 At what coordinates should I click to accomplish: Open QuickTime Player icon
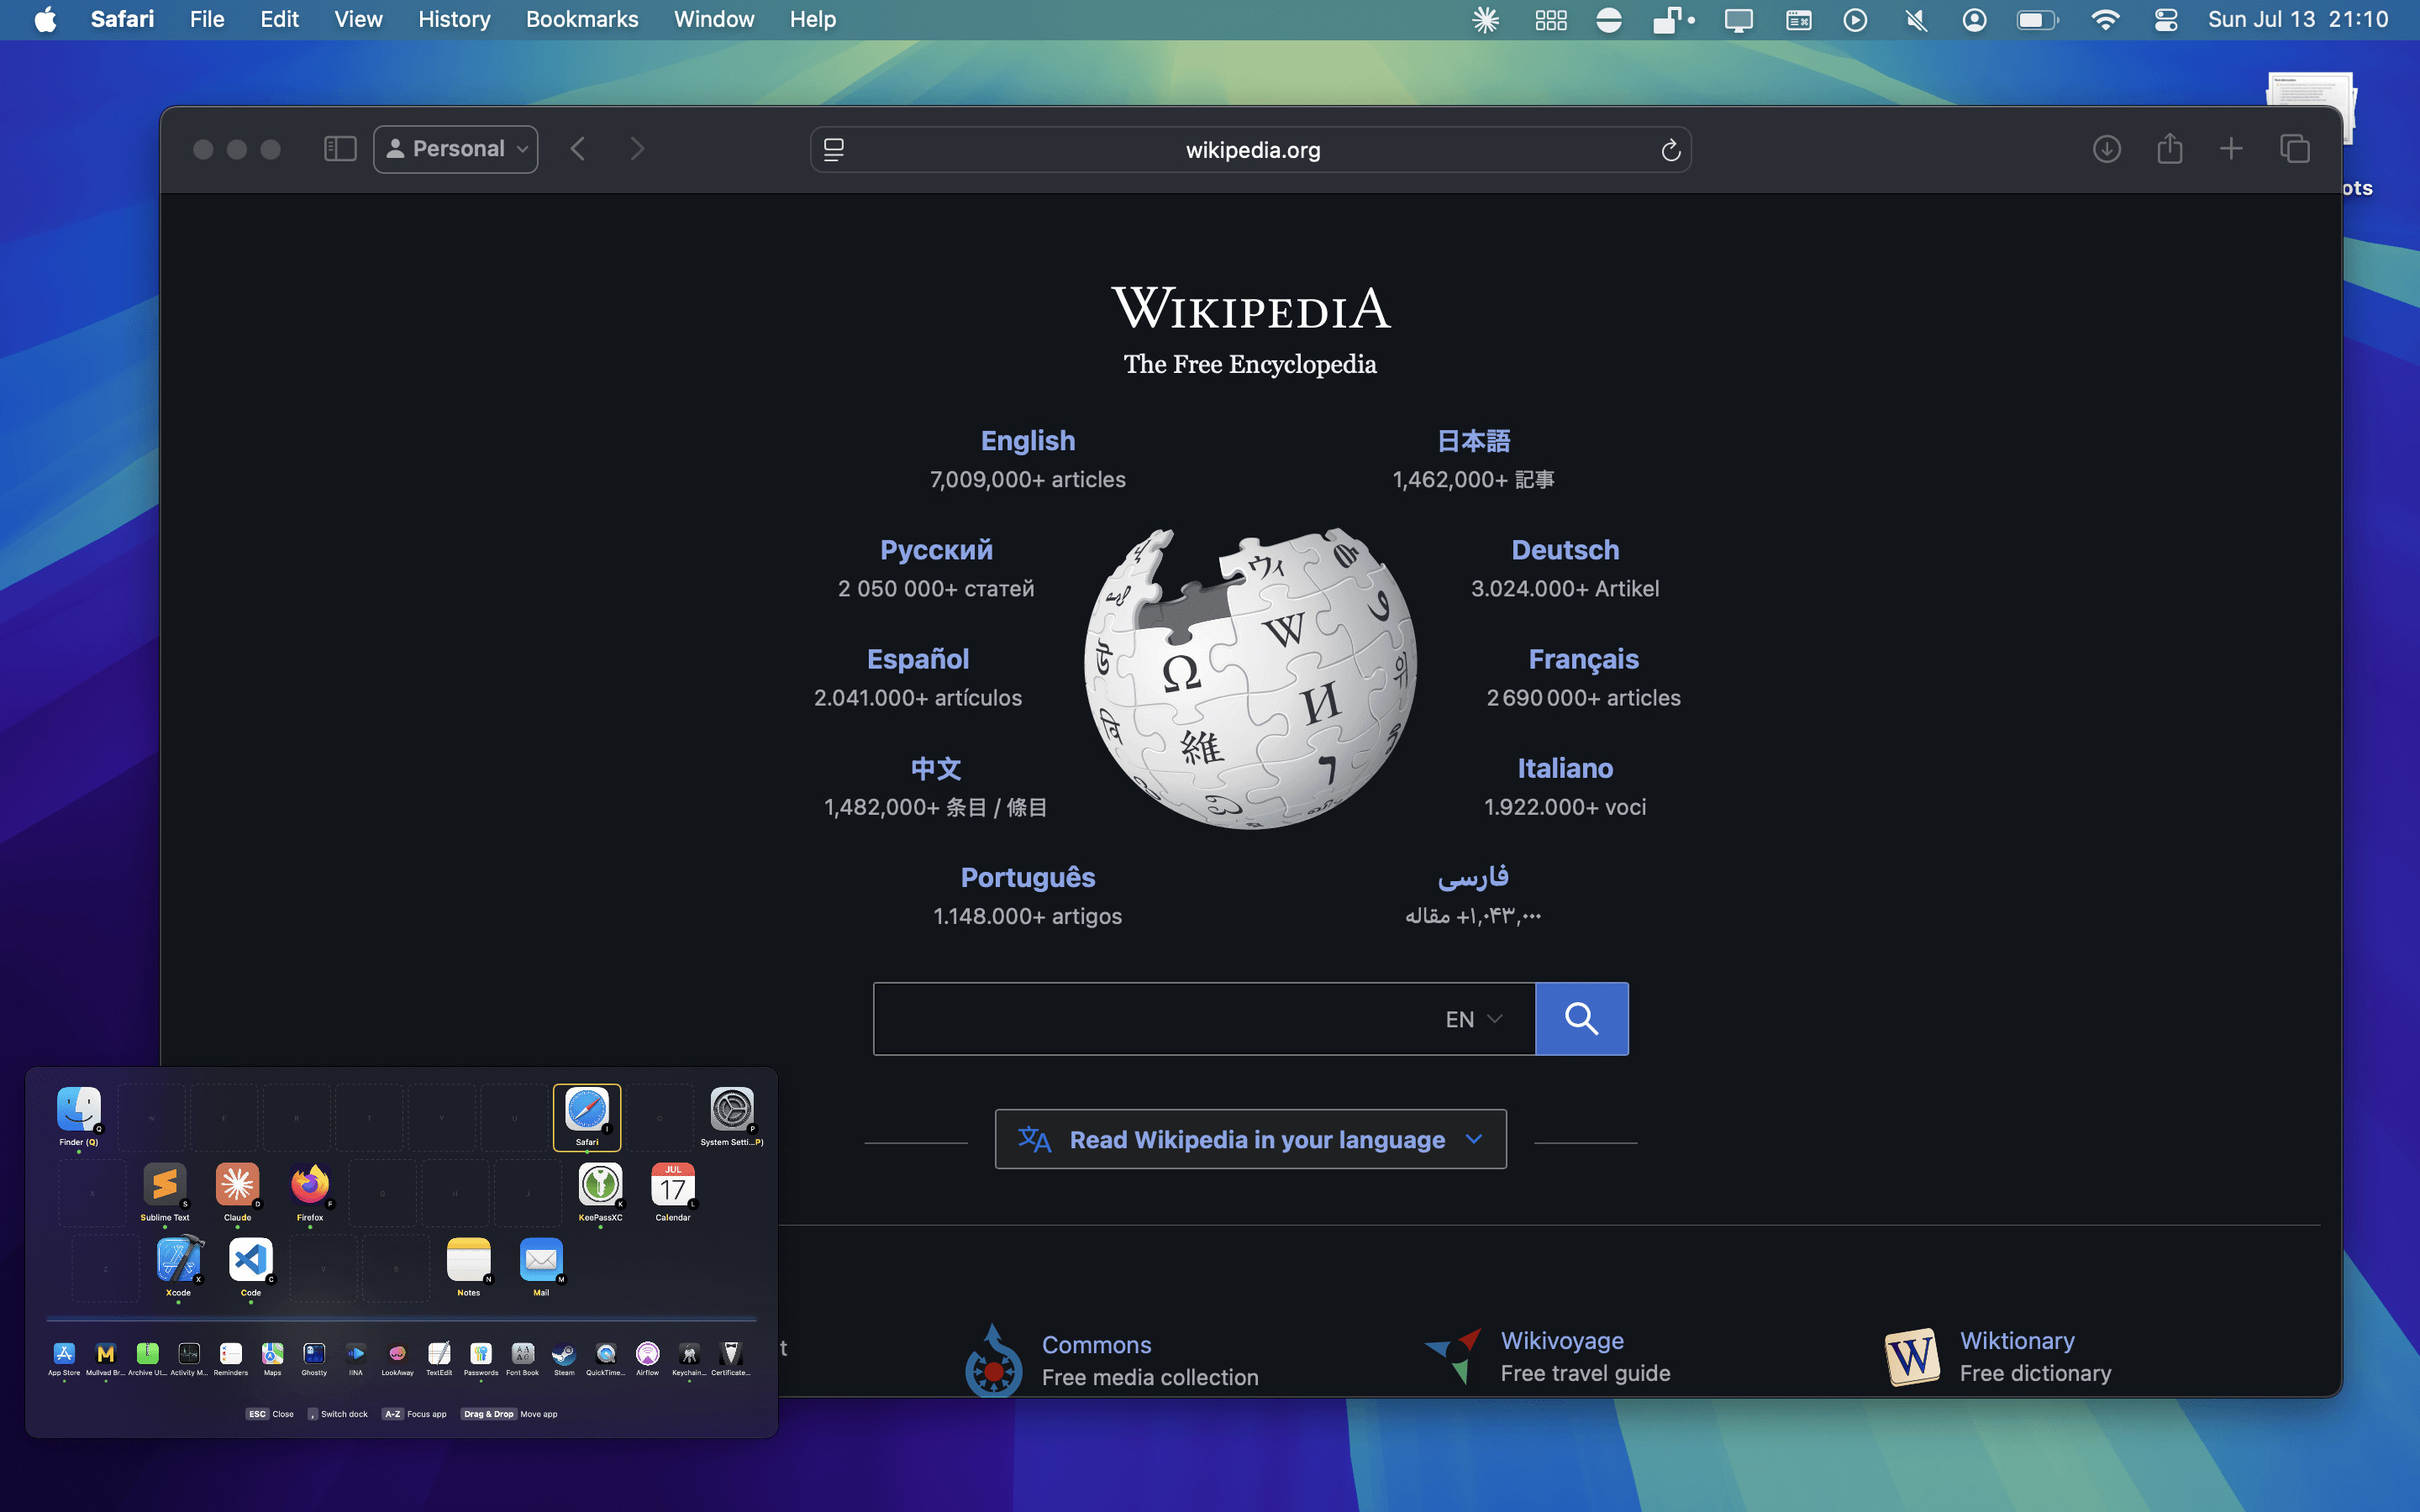[606, 1354]
